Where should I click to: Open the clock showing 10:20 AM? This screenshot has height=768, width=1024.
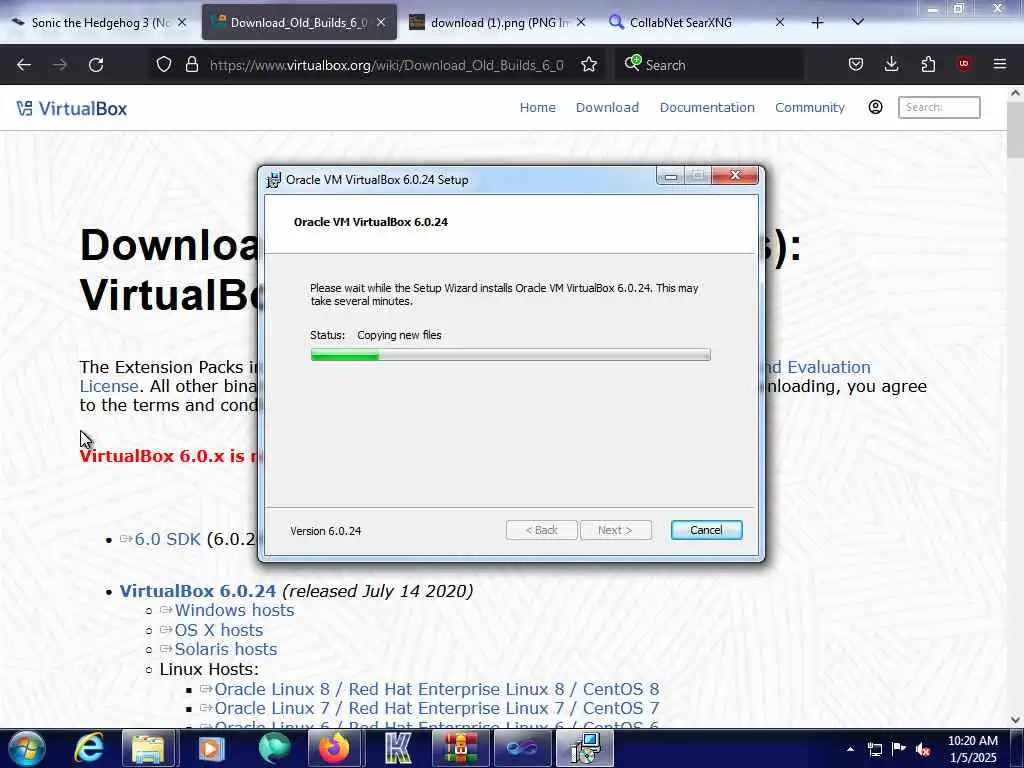pos(972,749)
